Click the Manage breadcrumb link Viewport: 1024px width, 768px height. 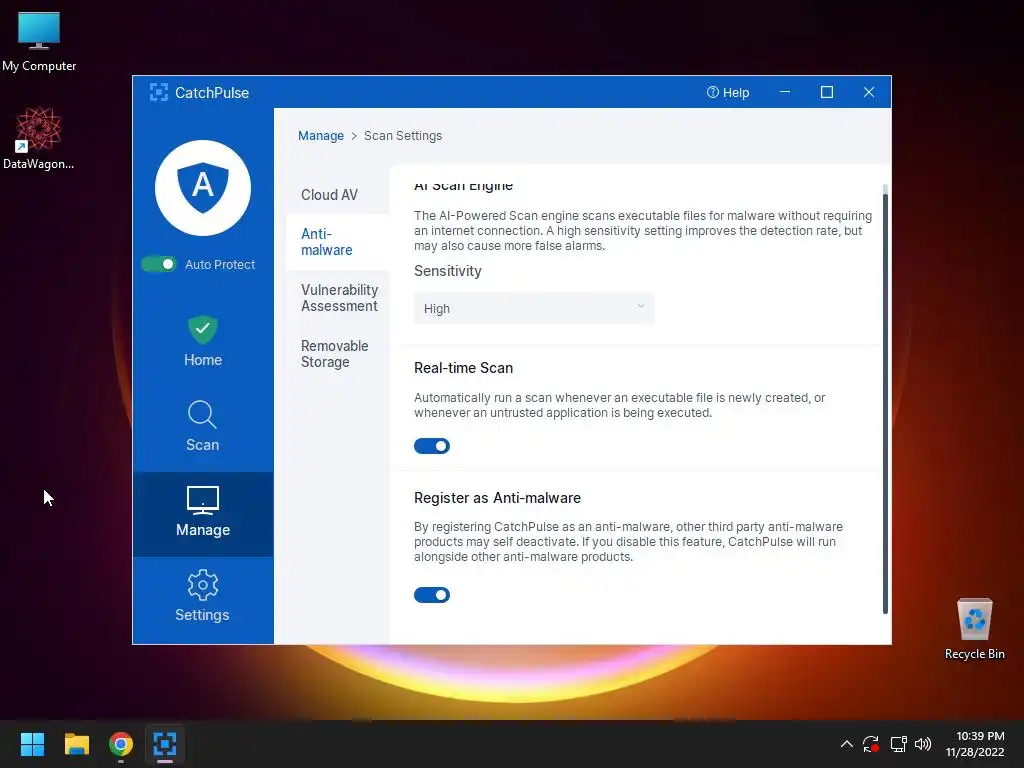(321, 136)
